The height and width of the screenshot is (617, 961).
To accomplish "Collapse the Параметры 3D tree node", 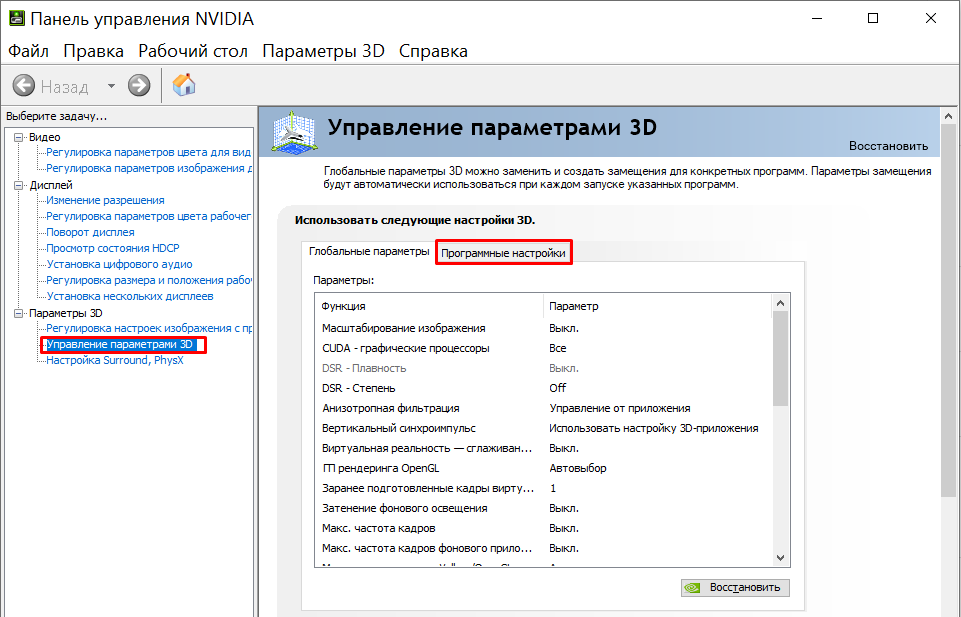I will [x=18, y=313].
